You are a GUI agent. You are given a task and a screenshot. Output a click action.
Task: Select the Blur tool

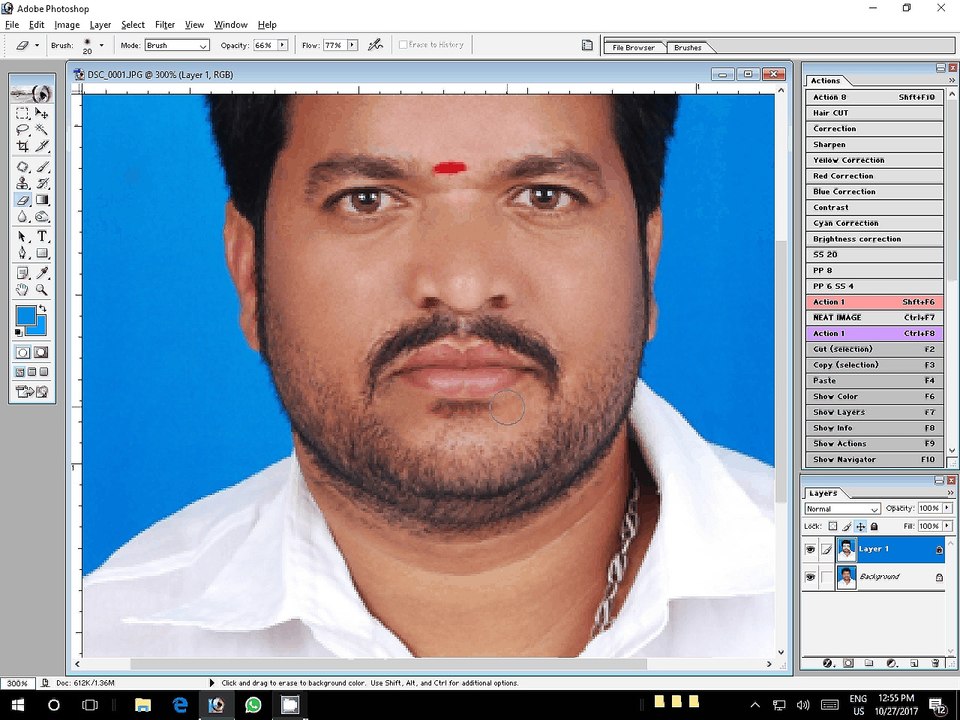point(23,216)
